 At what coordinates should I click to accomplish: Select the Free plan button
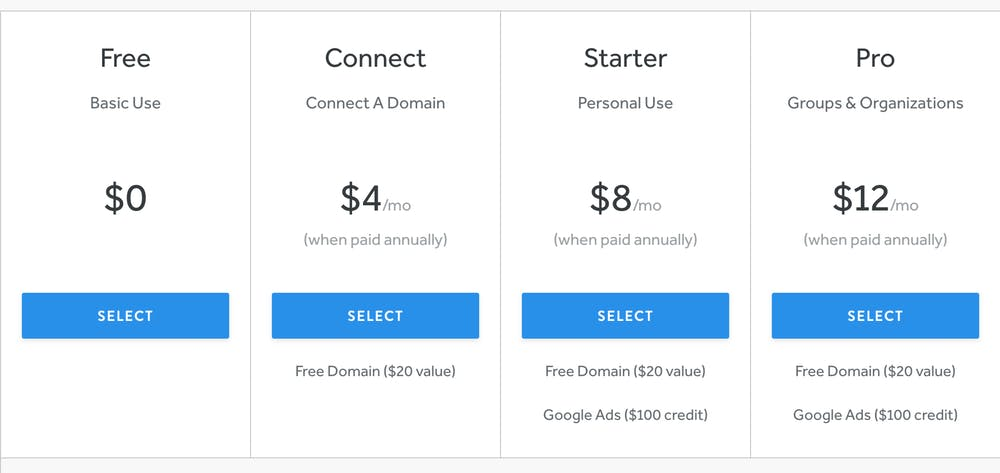point(125,316)
